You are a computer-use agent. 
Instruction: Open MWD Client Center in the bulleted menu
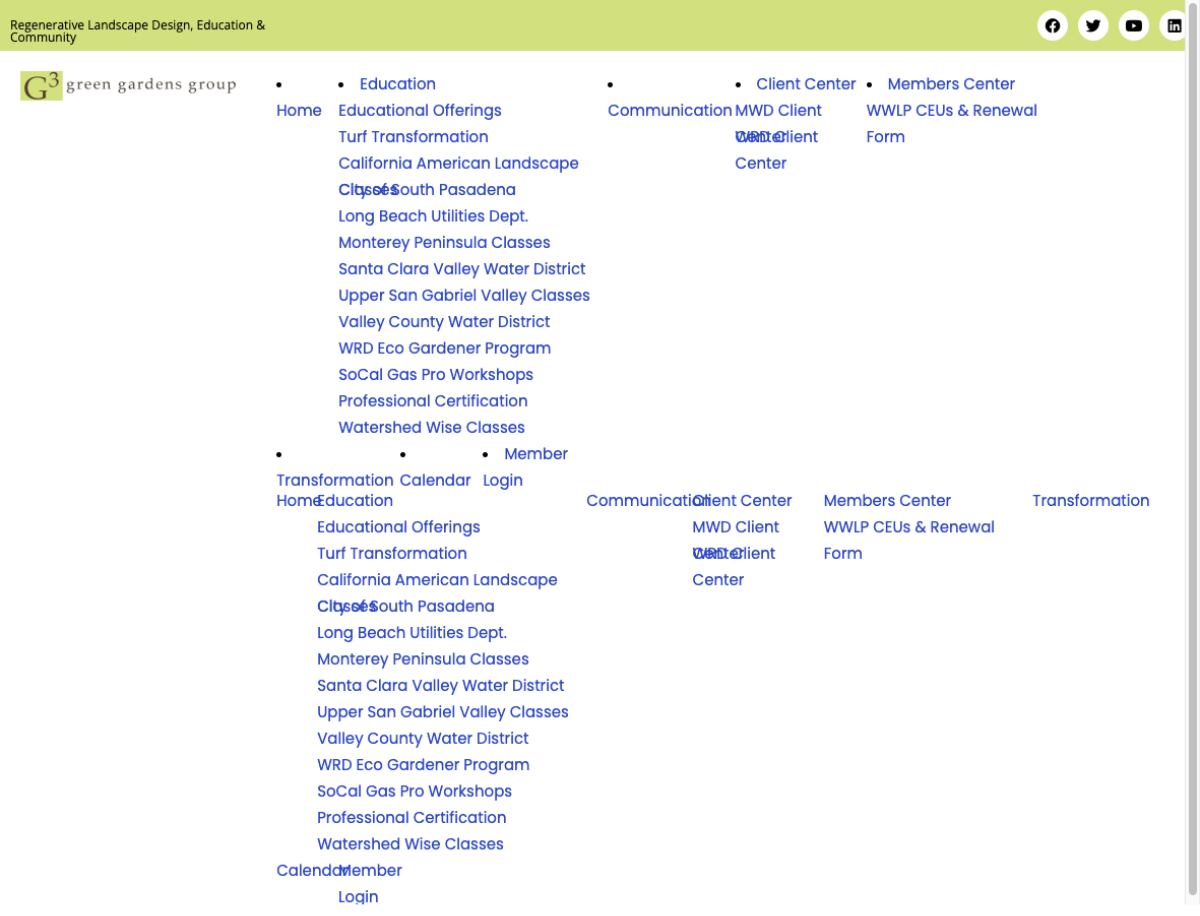tap(778, 111)
